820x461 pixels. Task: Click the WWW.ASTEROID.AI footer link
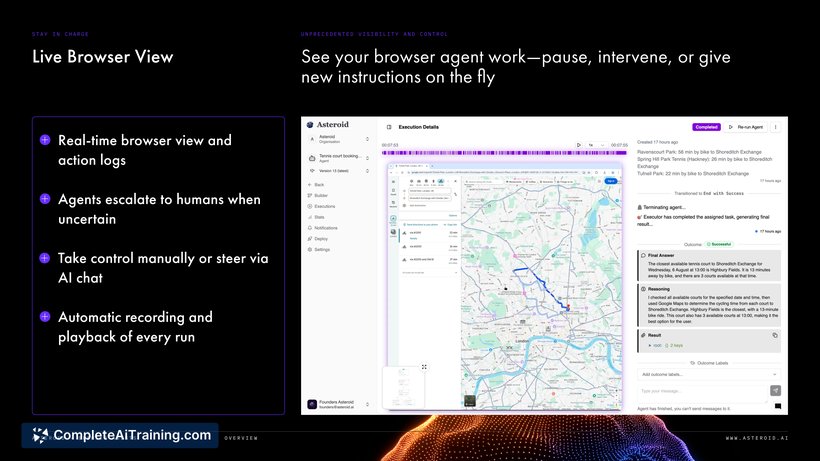tap(757, 438)
